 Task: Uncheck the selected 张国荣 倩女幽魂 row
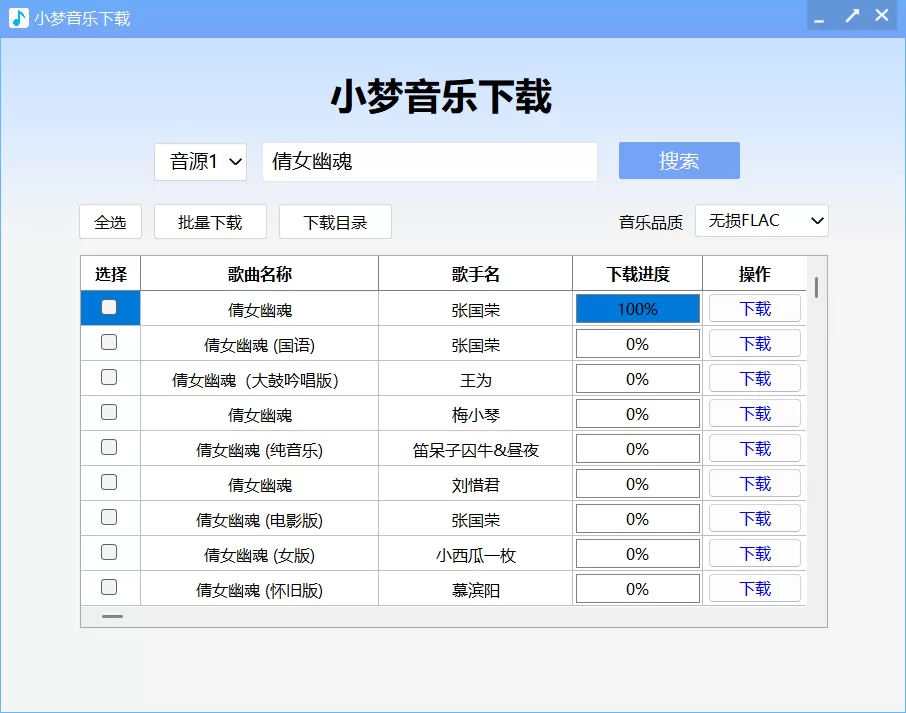click(x=109, y=307)
